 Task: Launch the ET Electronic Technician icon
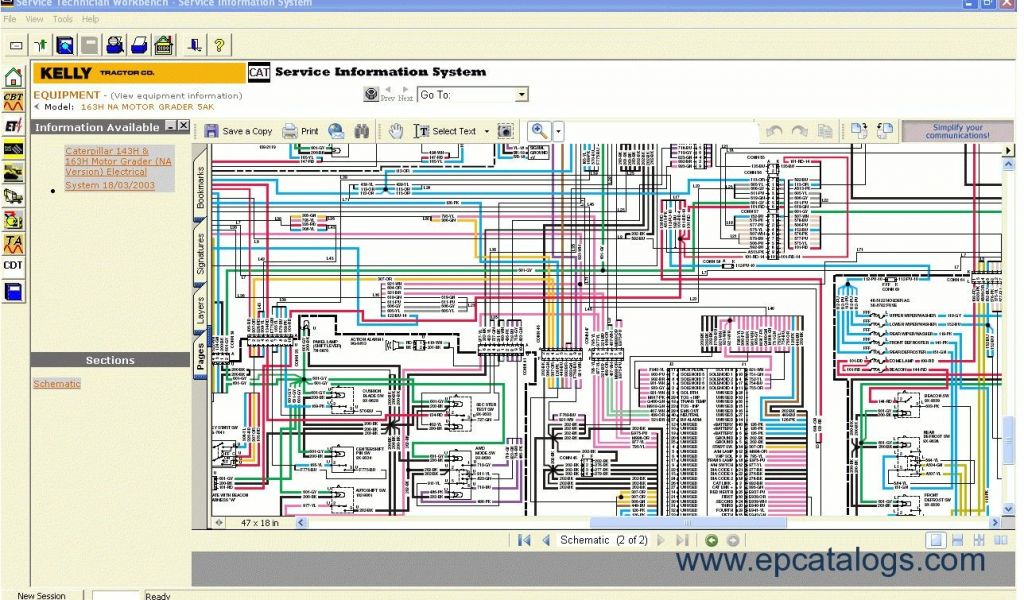[13, 125]
